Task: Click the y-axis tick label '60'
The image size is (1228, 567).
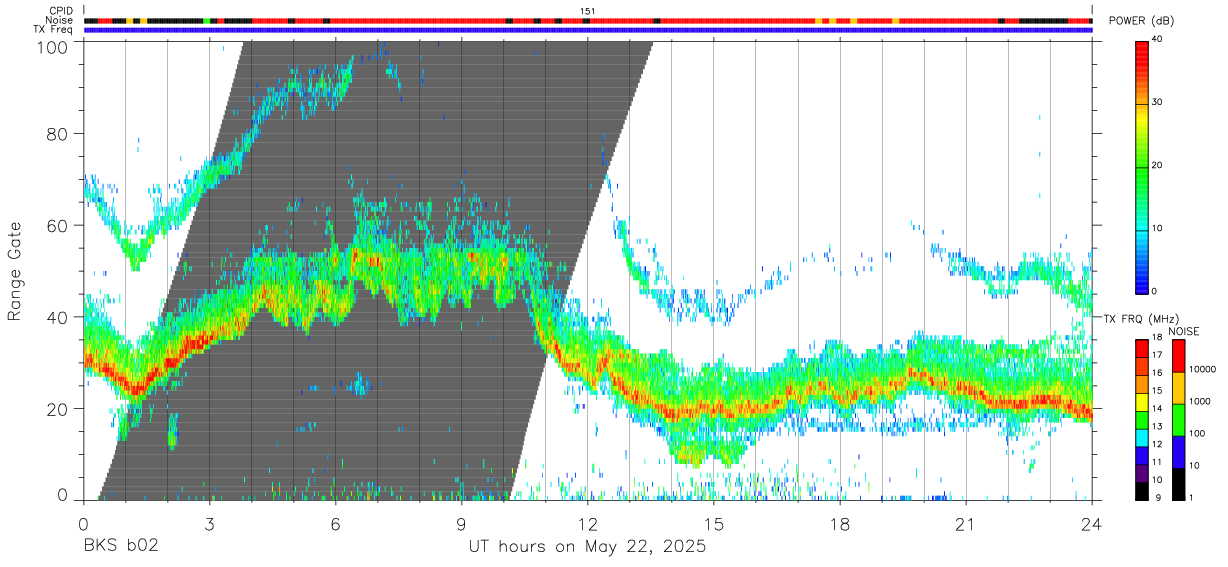Action: coord(57,225)
